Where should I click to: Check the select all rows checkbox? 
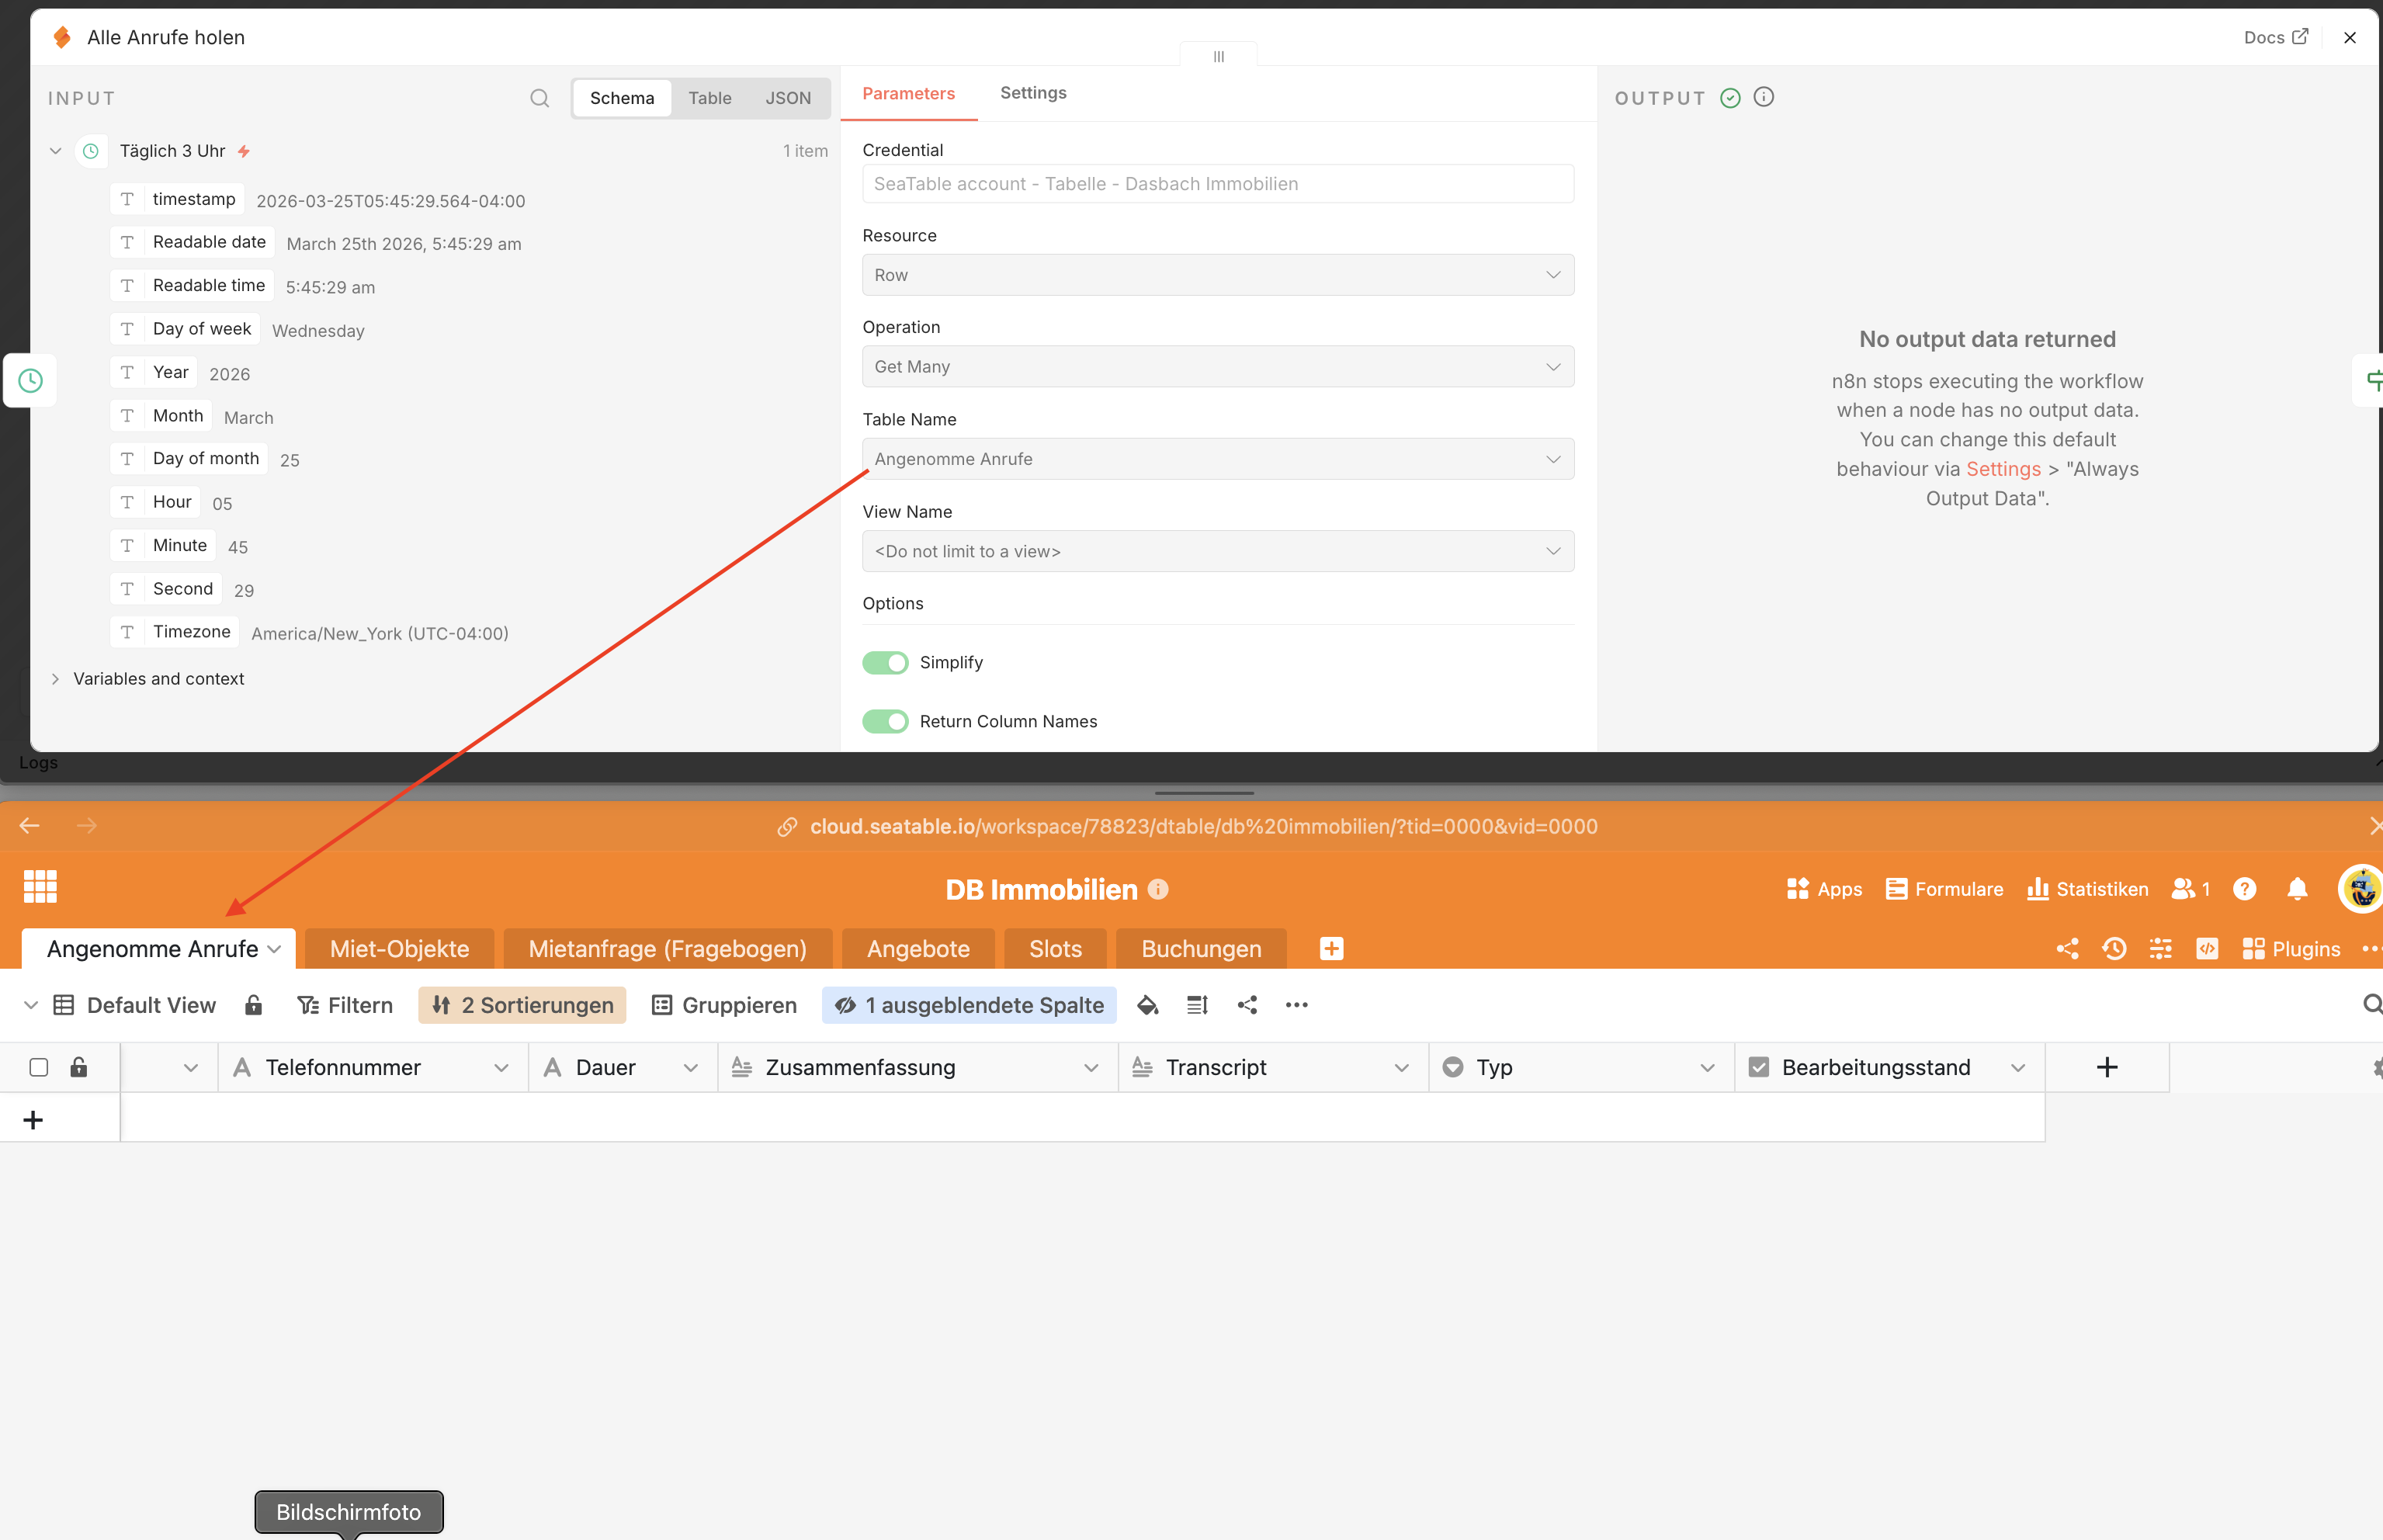[39, 1067]
